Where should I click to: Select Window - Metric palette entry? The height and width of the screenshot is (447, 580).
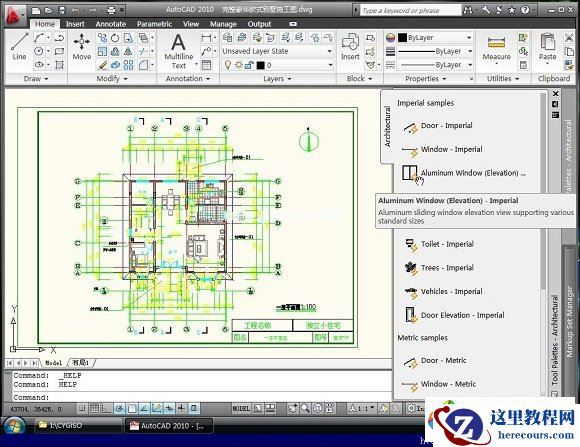tap(439, 384)
